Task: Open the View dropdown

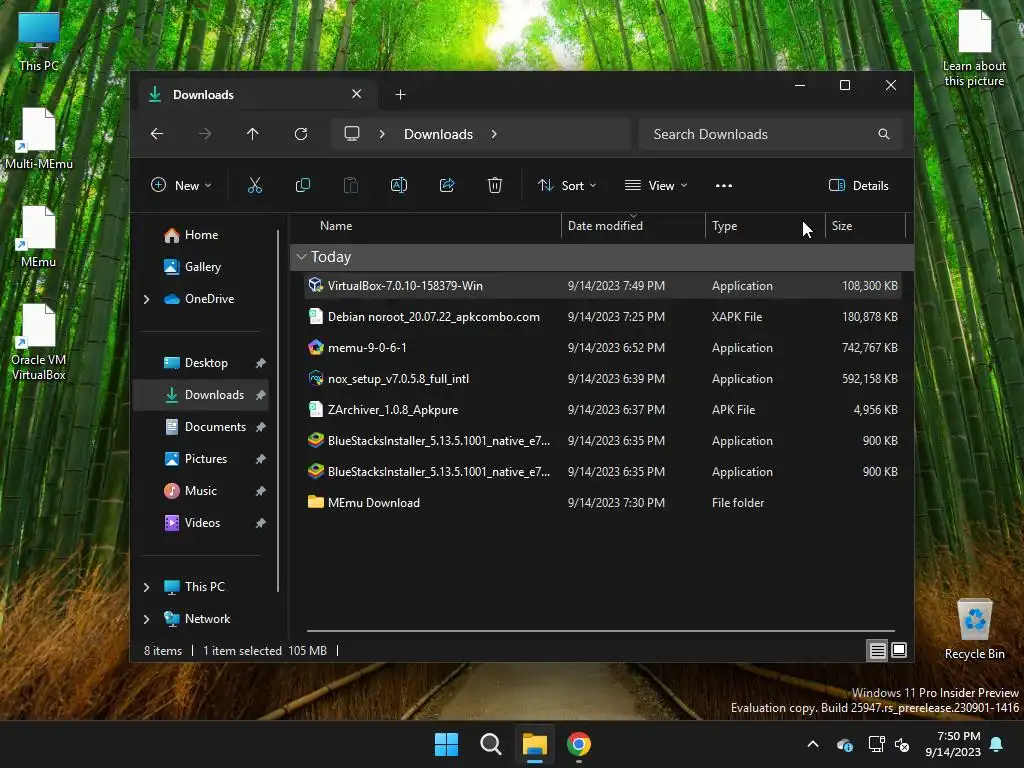Action: coord(656,185)
